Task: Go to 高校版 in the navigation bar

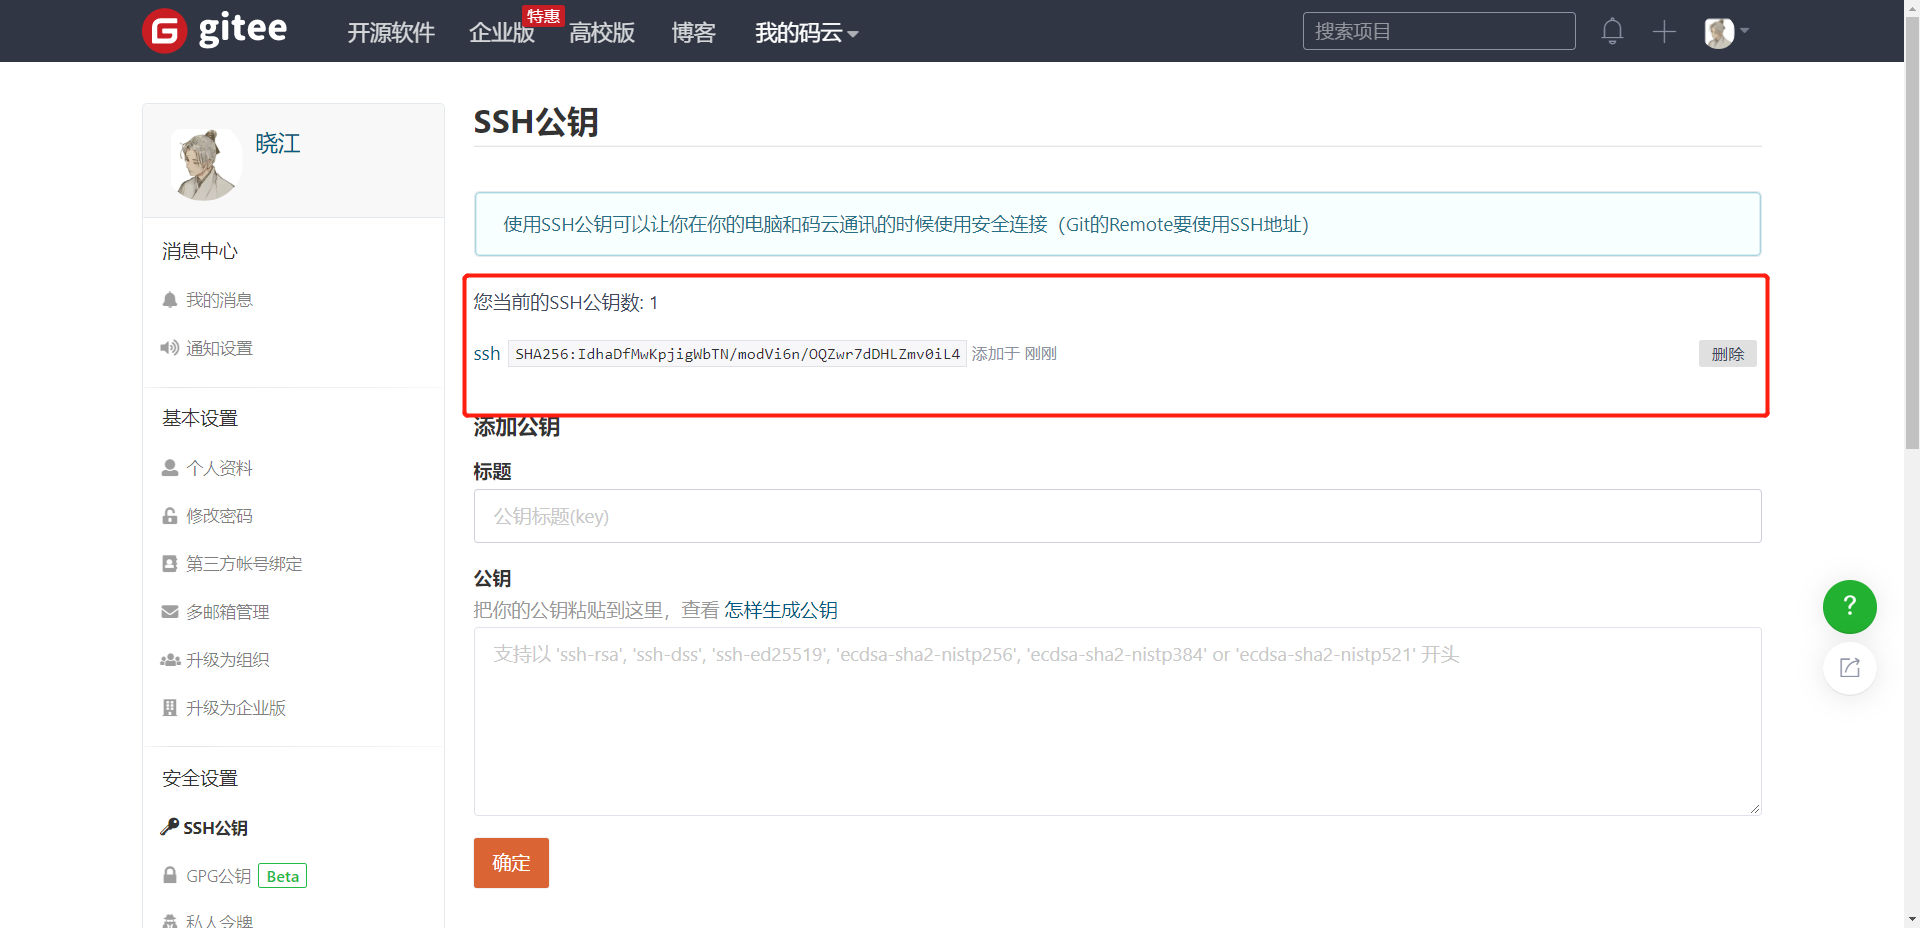Action: point(601,33)
